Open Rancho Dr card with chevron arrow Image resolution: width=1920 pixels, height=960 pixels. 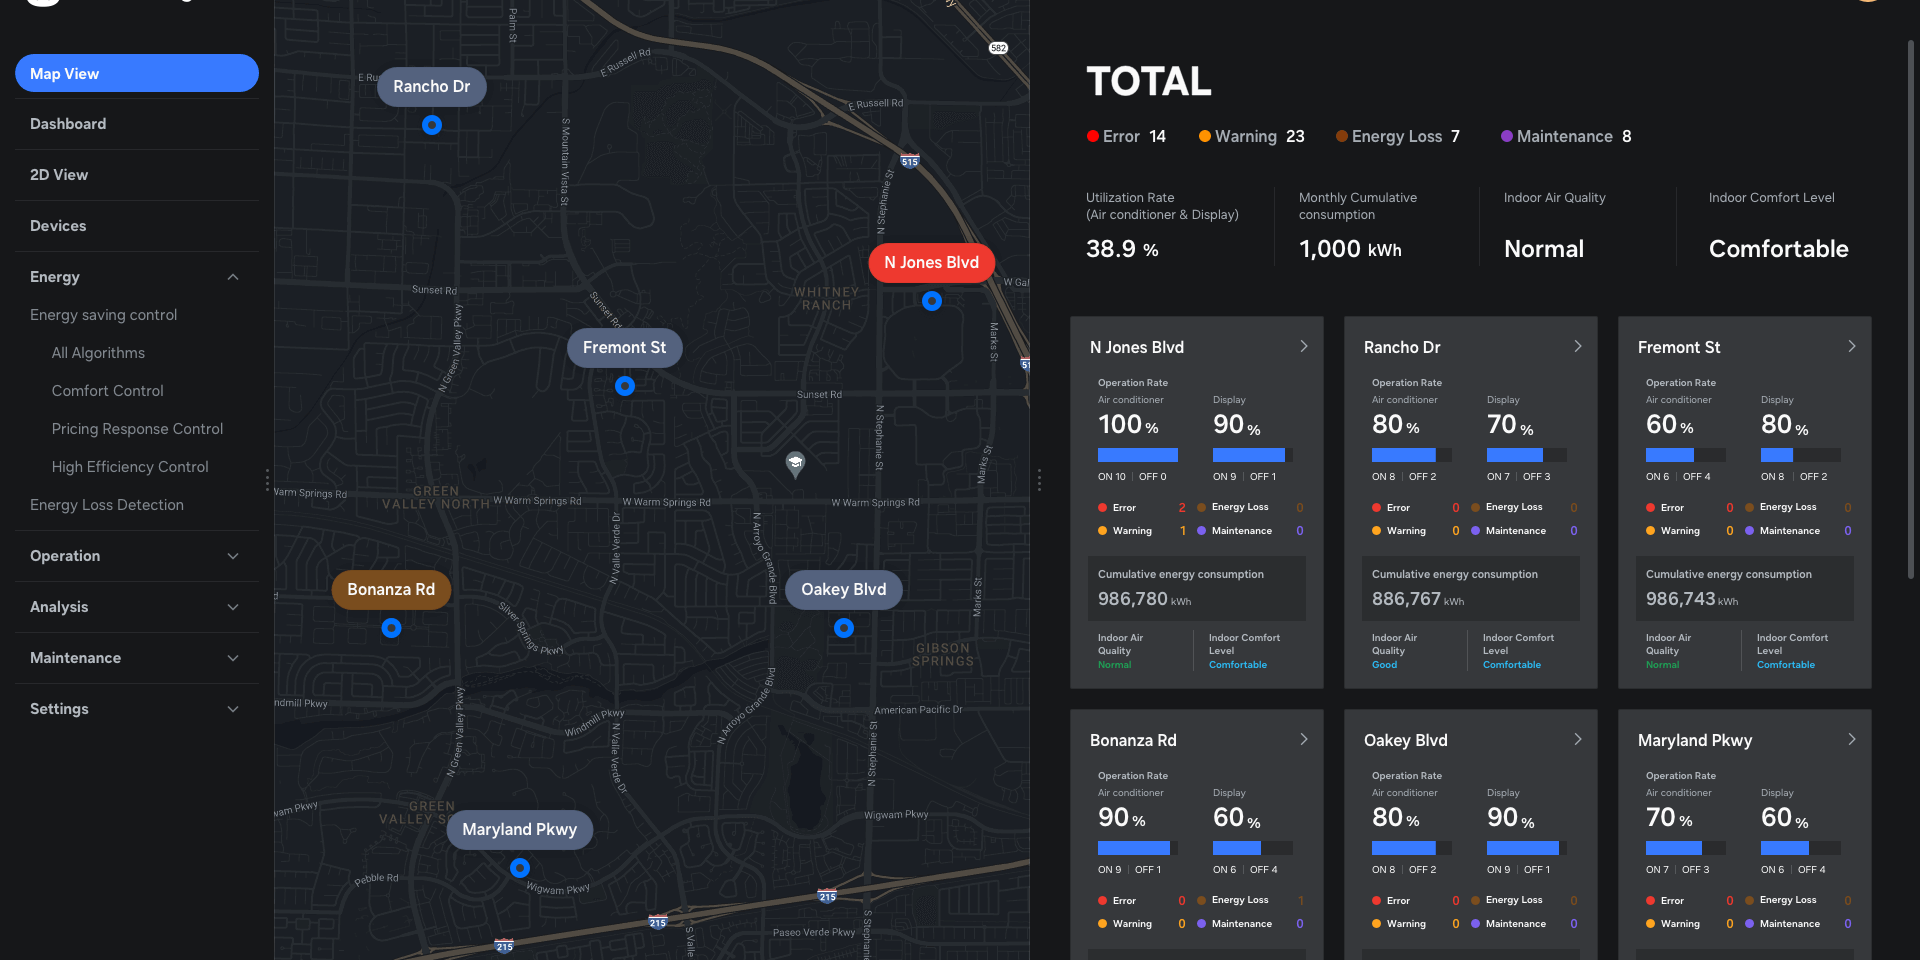pos(1578,346)
